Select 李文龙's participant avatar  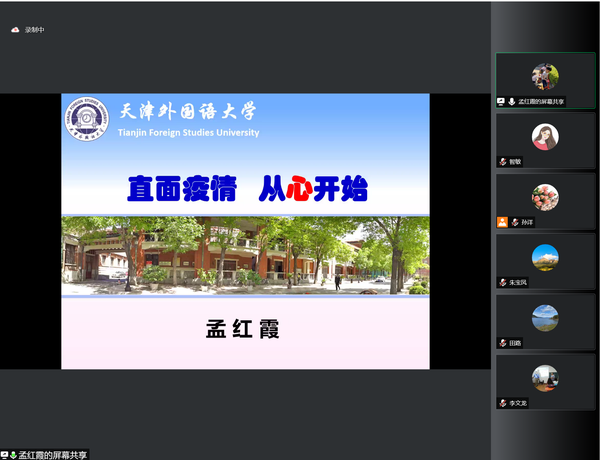coord(545,377)
